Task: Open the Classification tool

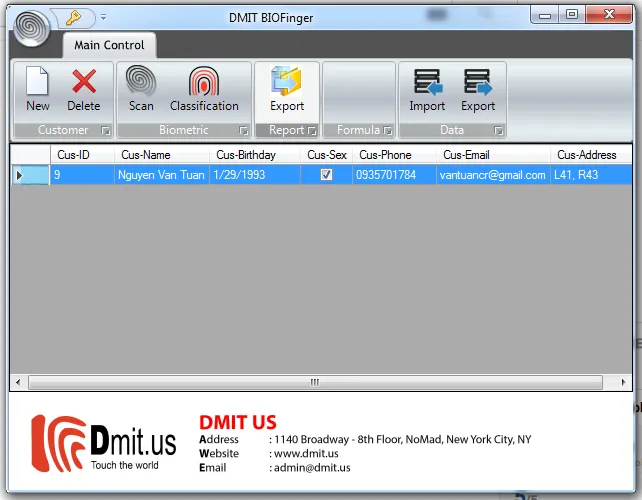Action: [x=204, y=88]
